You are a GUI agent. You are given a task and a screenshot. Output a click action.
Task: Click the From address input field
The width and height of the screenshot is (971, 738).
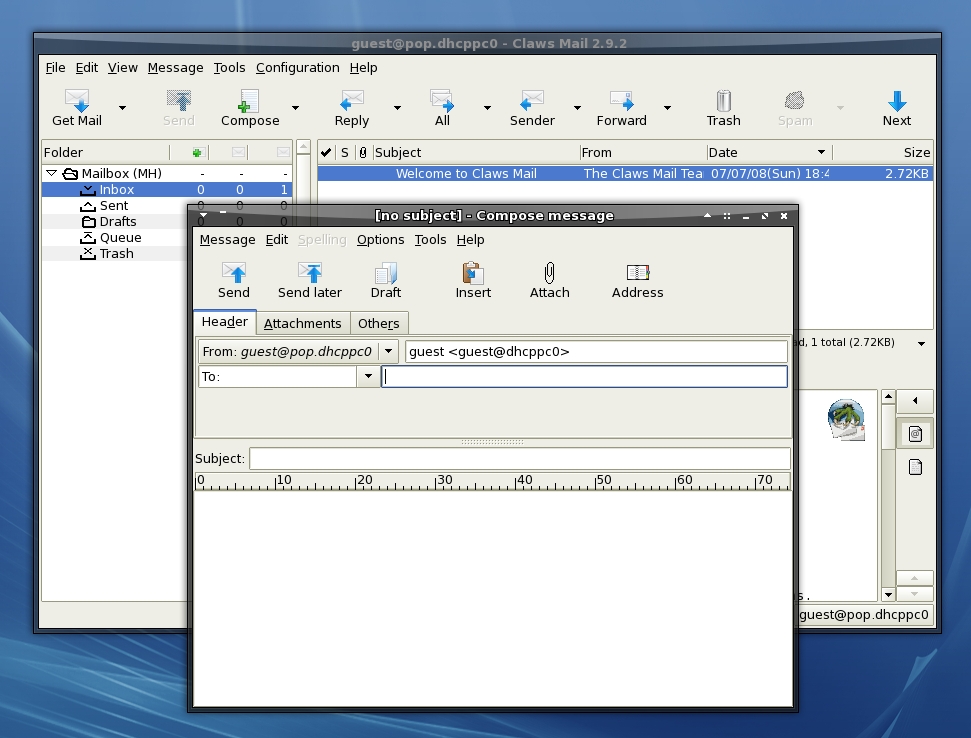(x=596, y=352)
